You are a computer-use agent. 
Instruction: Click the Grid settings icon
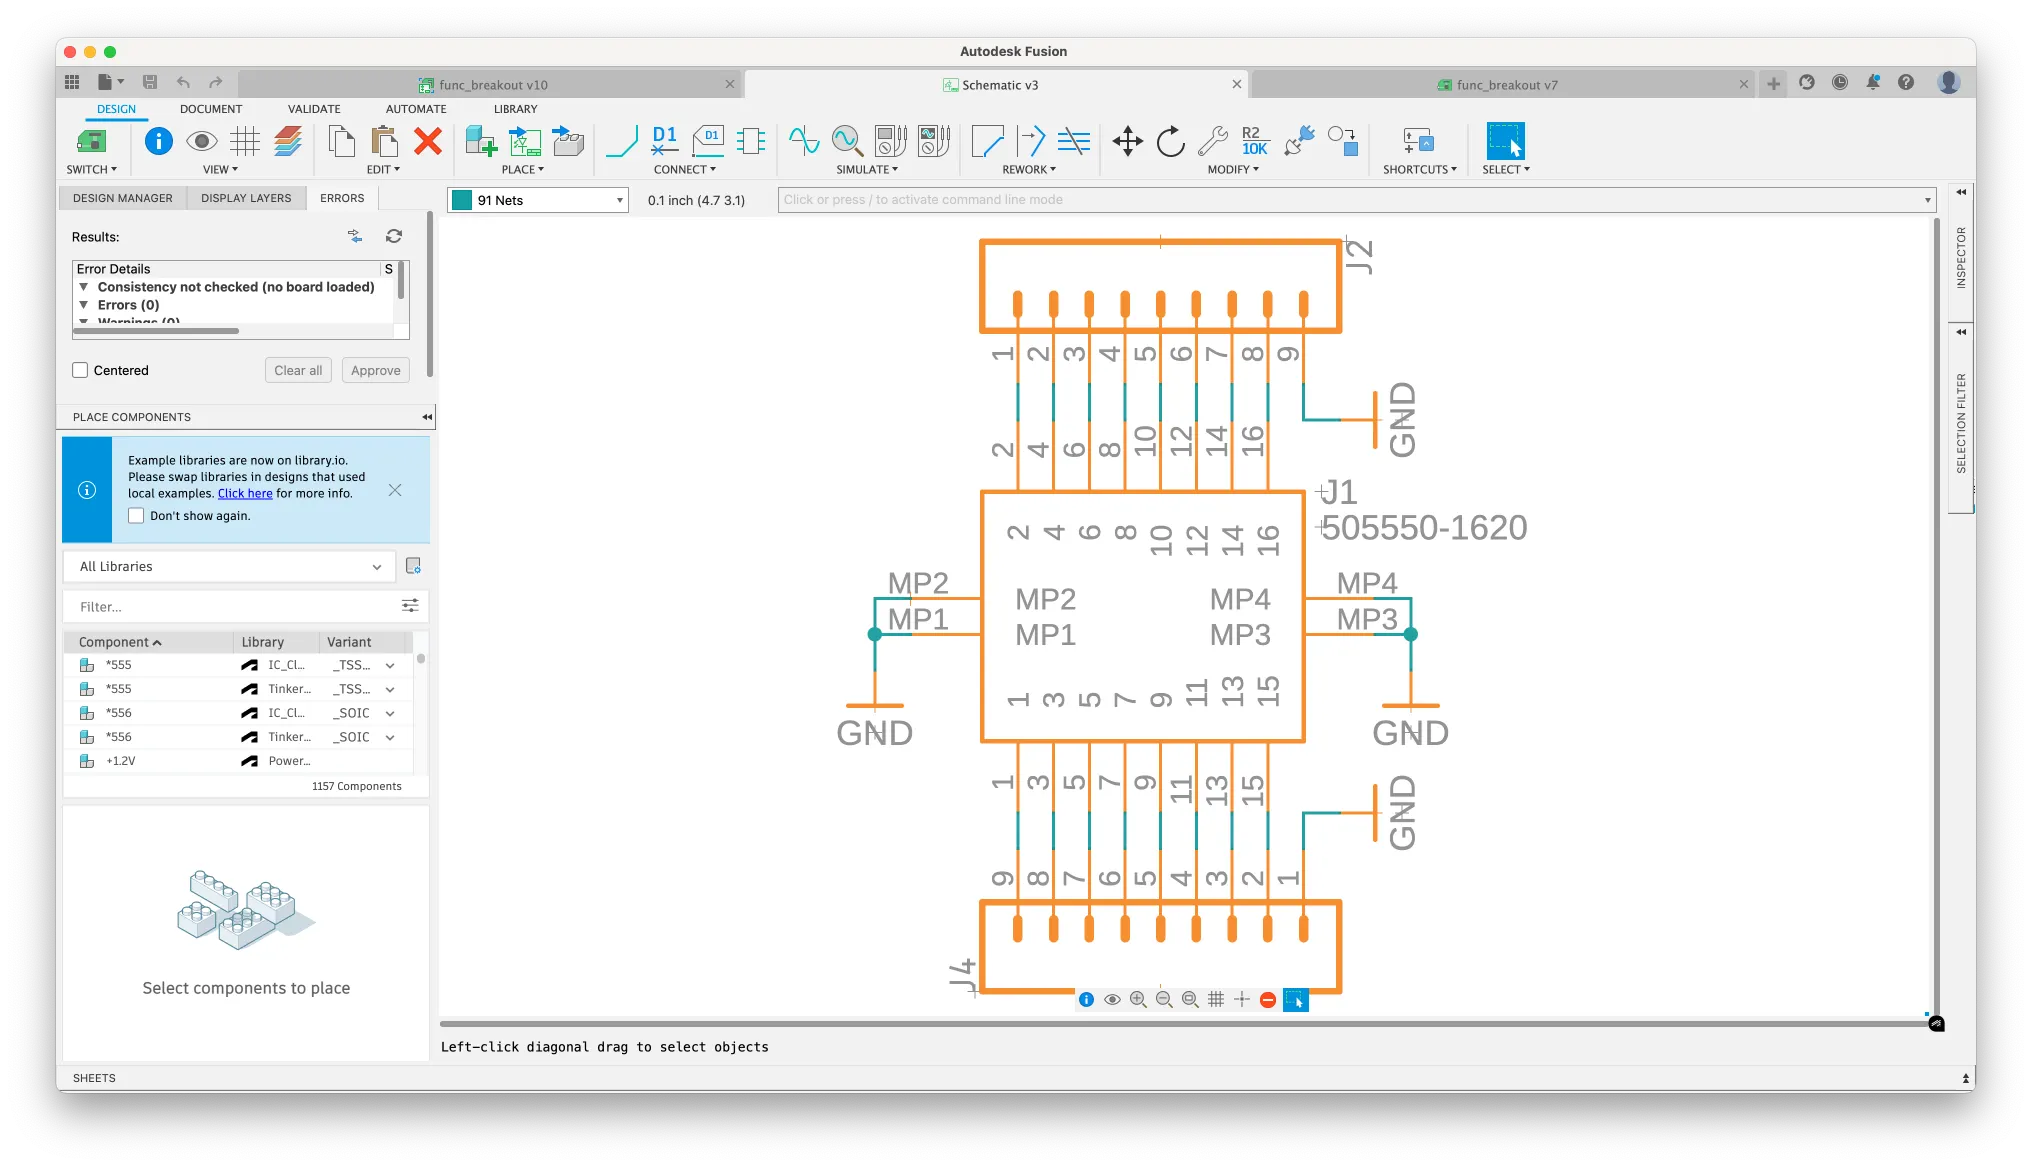coord(245,141)
